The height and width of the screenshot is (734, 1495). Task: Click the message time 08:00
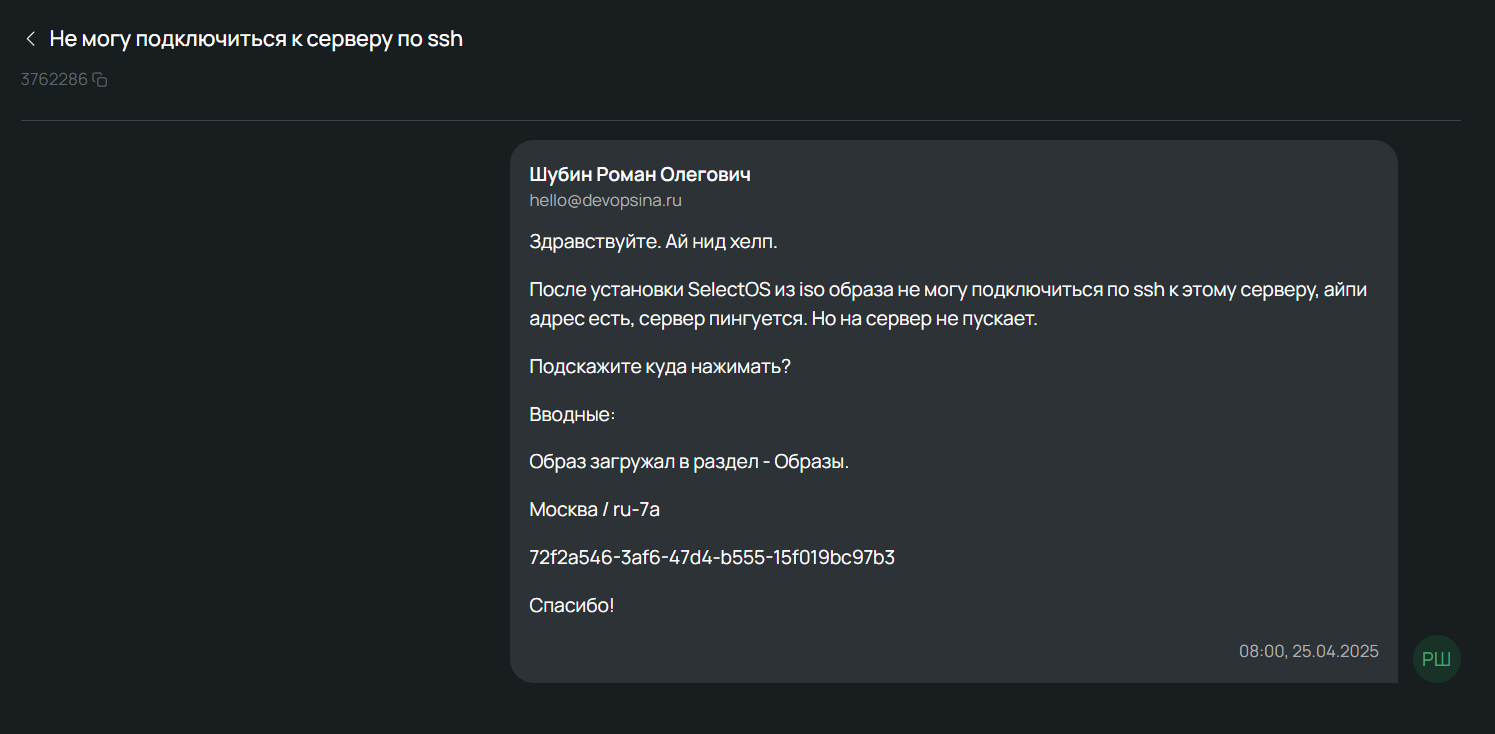pos(1260,651)
